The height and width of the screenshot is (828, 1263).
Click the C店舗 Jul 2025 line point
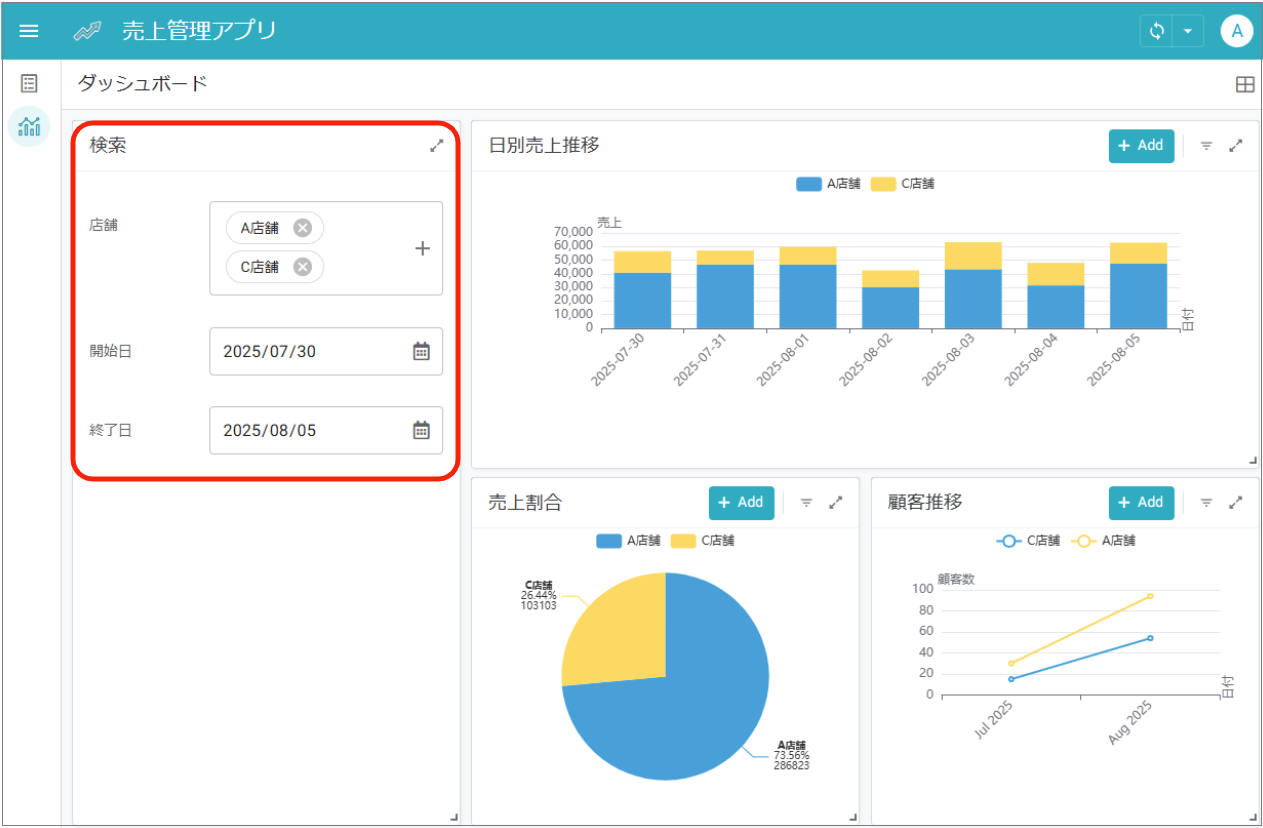pos(1011,679)
